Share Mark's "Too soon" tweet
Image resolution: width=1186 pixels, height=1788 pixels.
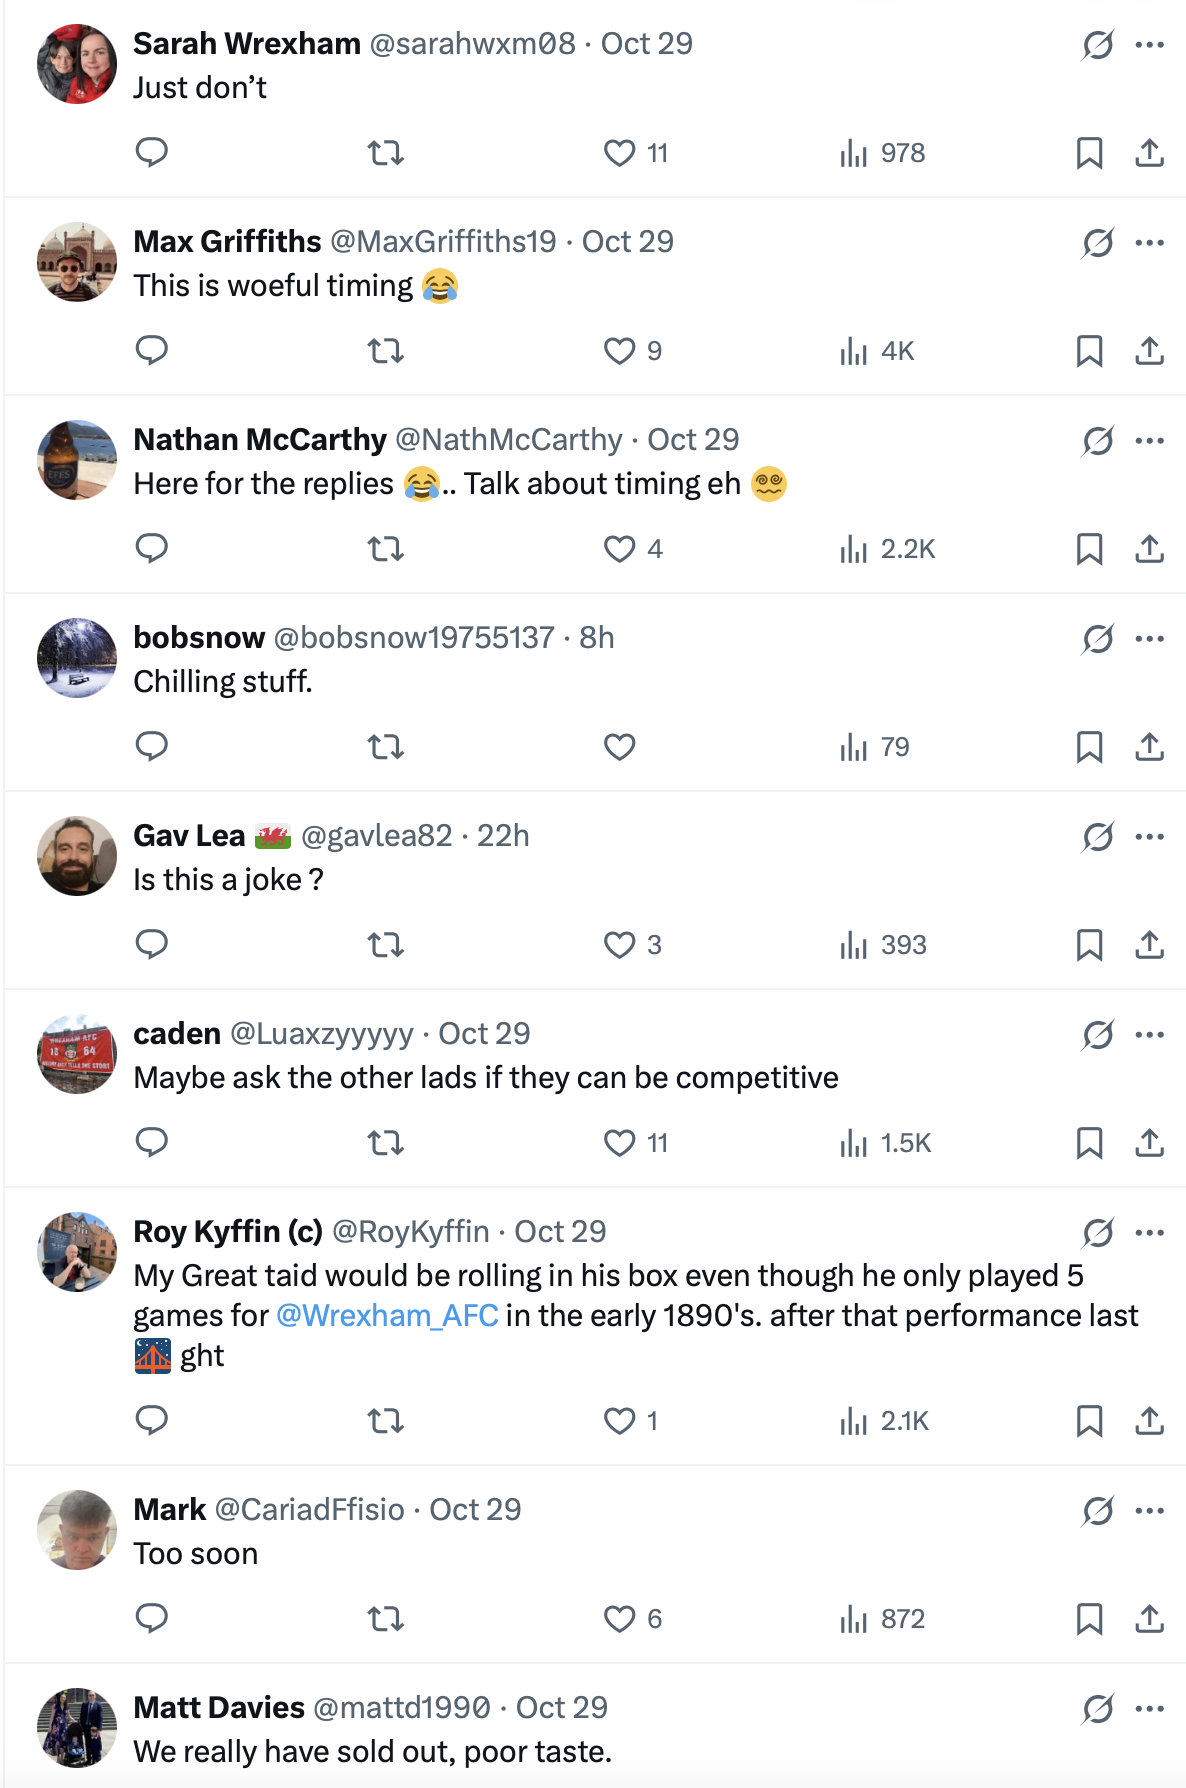point(1149,1619)
